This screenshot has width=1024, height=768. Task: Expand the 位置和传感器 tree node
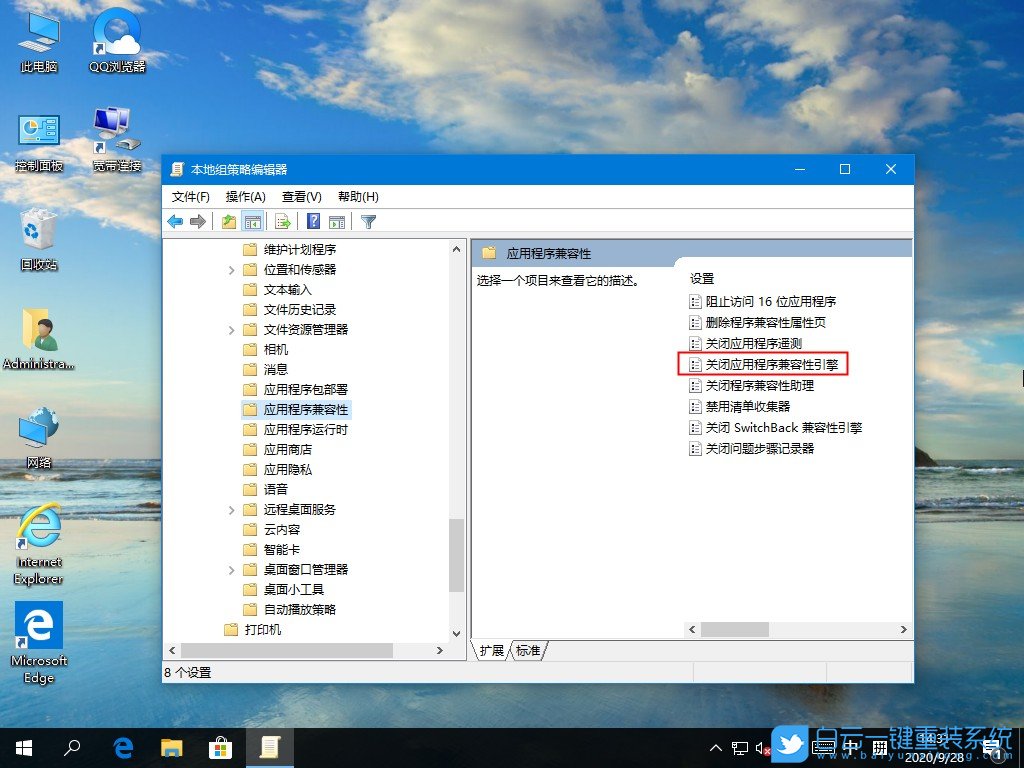[232, 269]
